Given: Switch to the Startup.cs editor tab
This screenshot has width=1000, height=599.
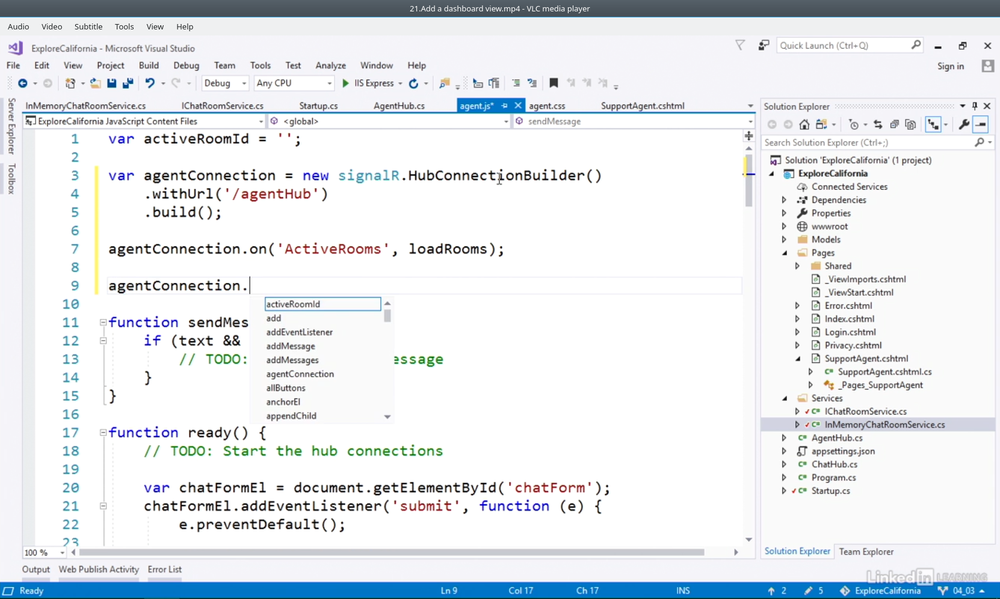Looking at the screenshot, I should (318, 106).
